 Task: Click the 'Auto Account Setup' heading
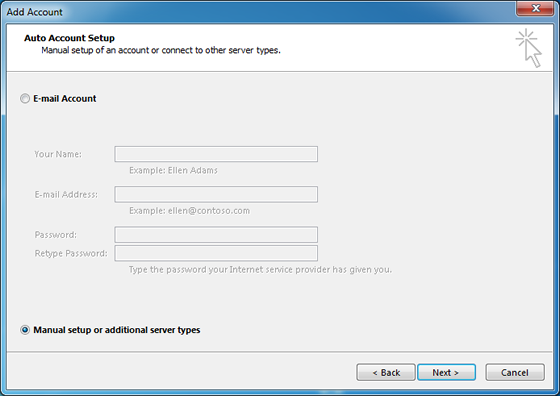tap(69, 38)
